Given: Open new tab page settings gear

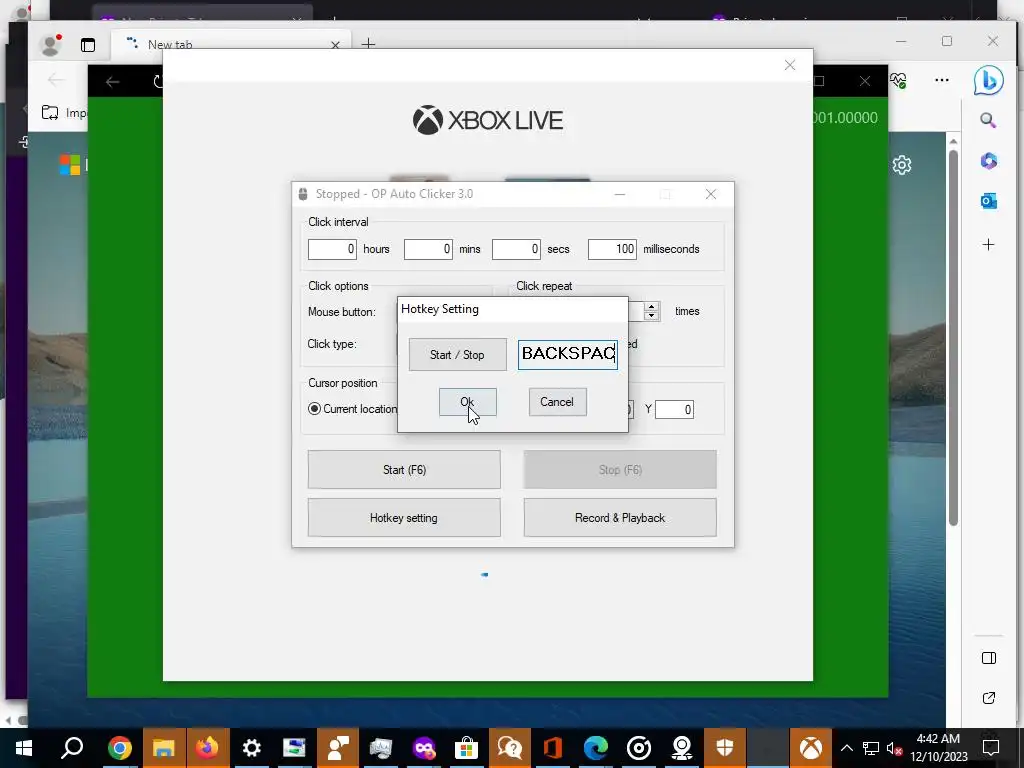Looking at the screenshot, I should pos(902,165).
